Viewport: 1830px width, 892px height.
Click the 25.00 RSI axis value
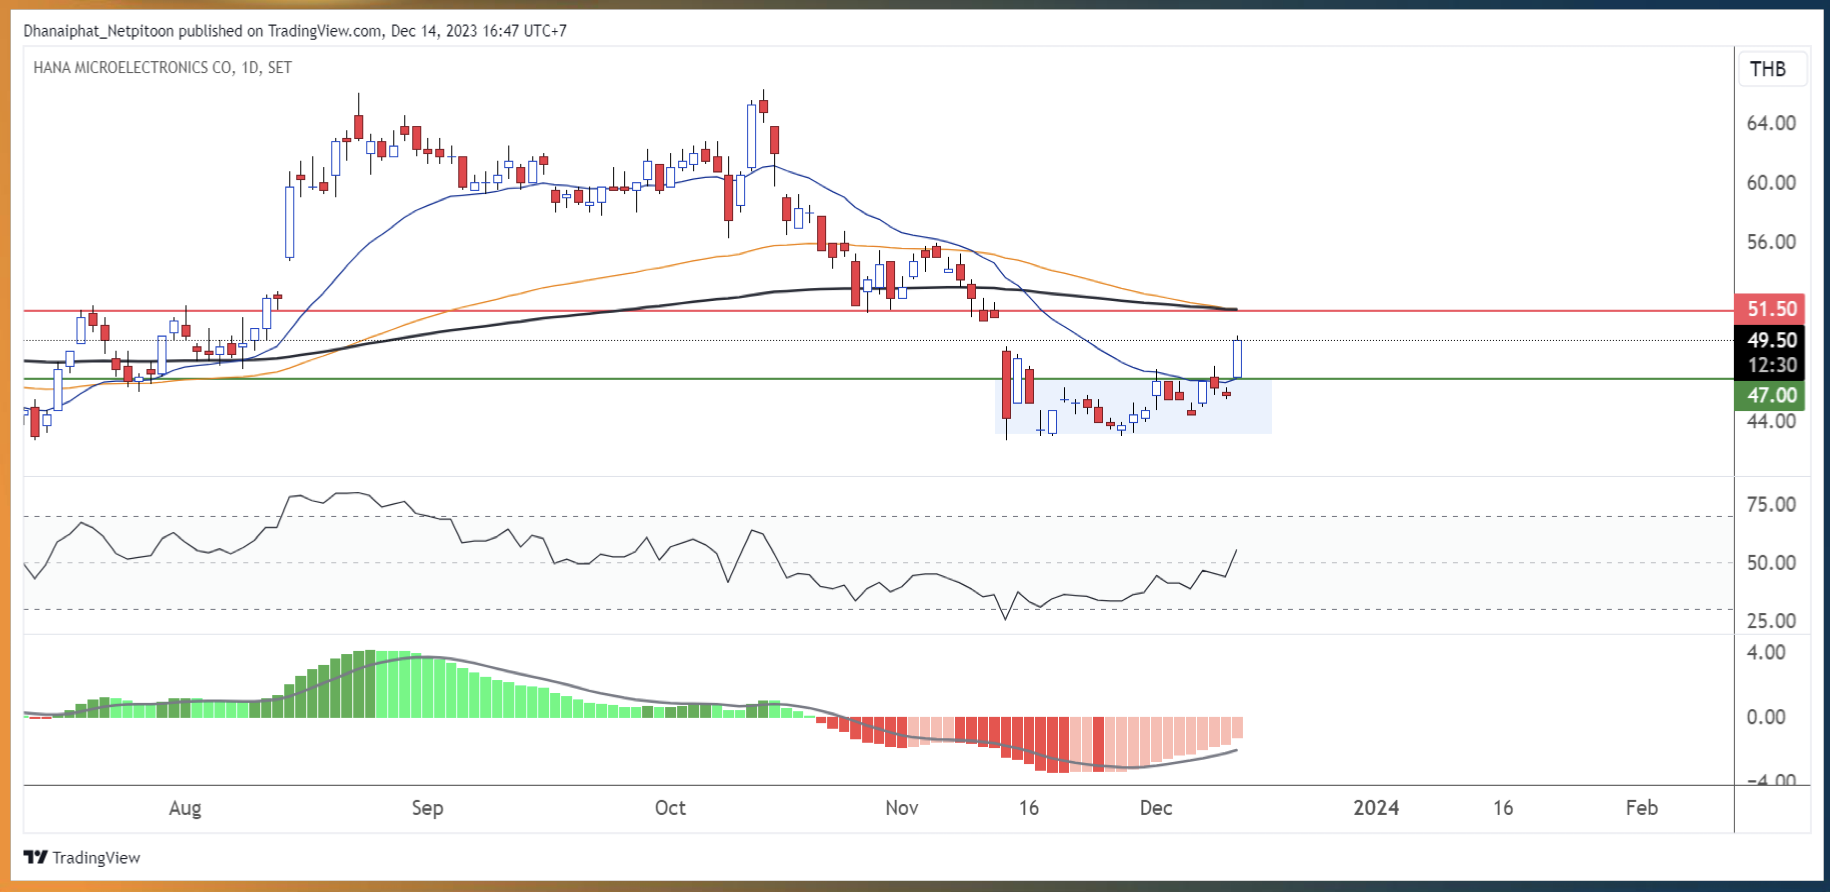(1771, 621)
